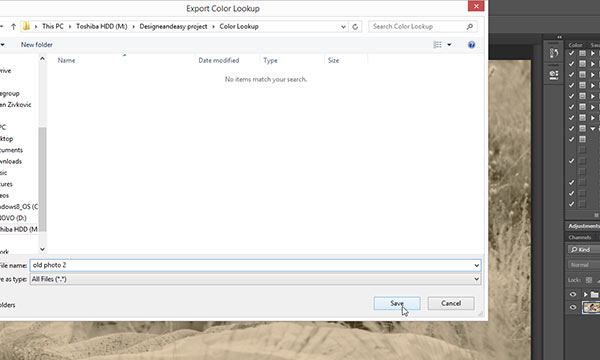The height and width of the screenshot is (360, 600).
Task: Select the Pictures item in navigation pane
Action: tap(6, 184)
